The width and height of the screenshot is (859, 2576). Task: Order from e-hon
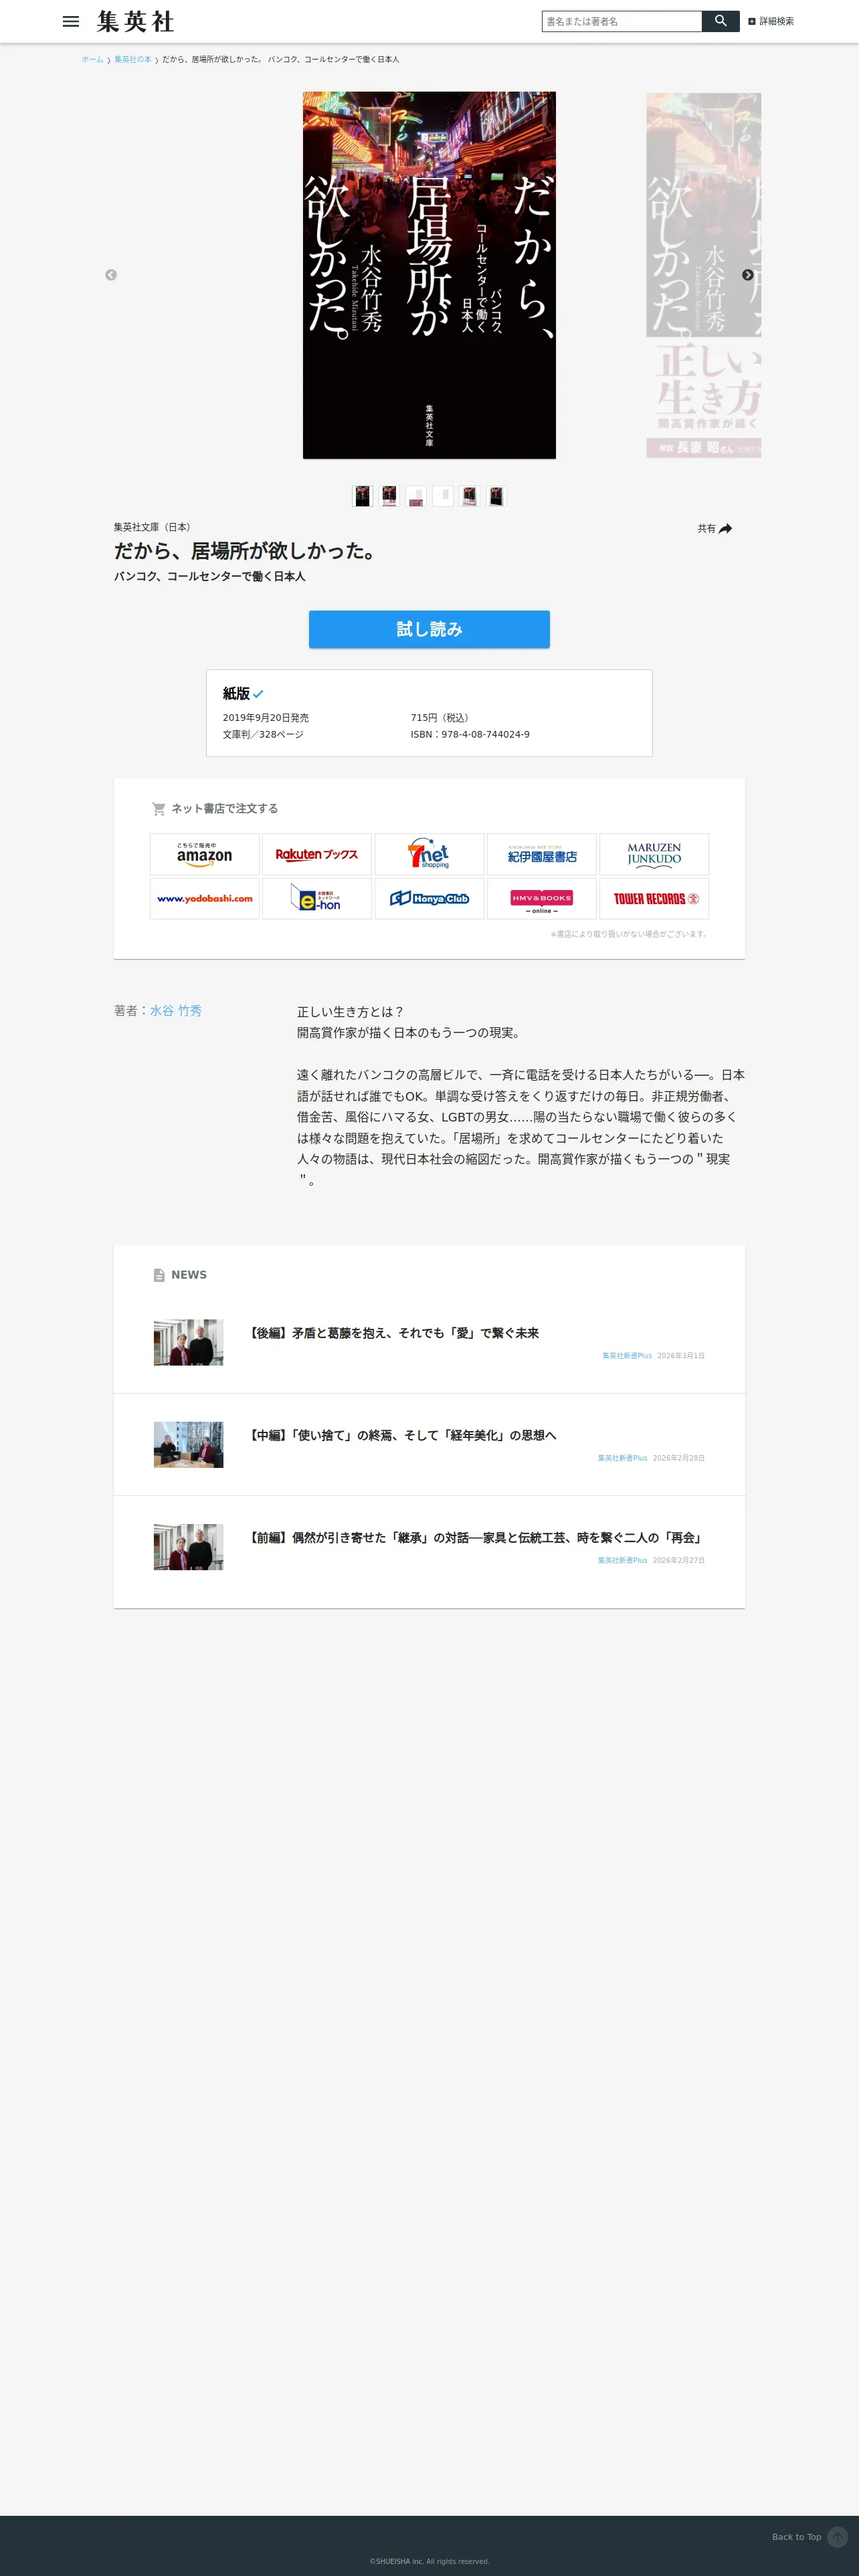(317, 898)
